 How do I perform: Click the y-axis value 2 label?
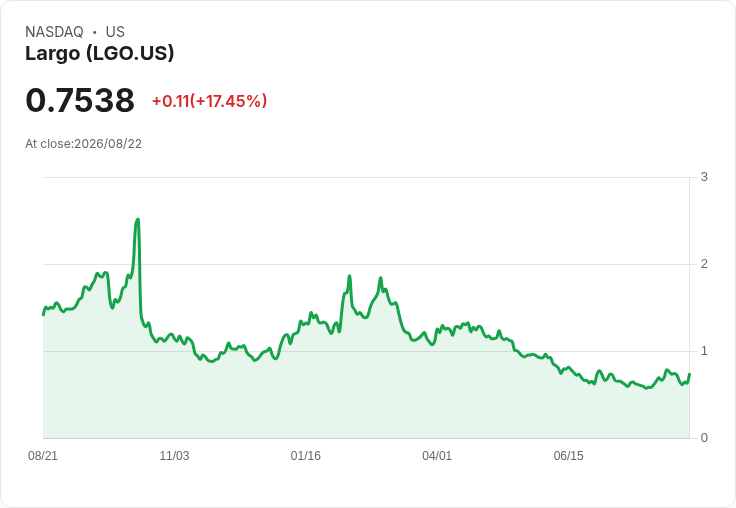click(x=704, y=264)
